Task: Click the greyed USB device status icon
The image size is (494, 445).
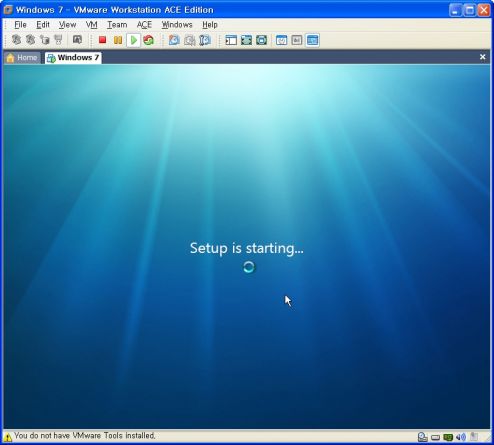Action: pyautogui.click(x=474, y=437)
